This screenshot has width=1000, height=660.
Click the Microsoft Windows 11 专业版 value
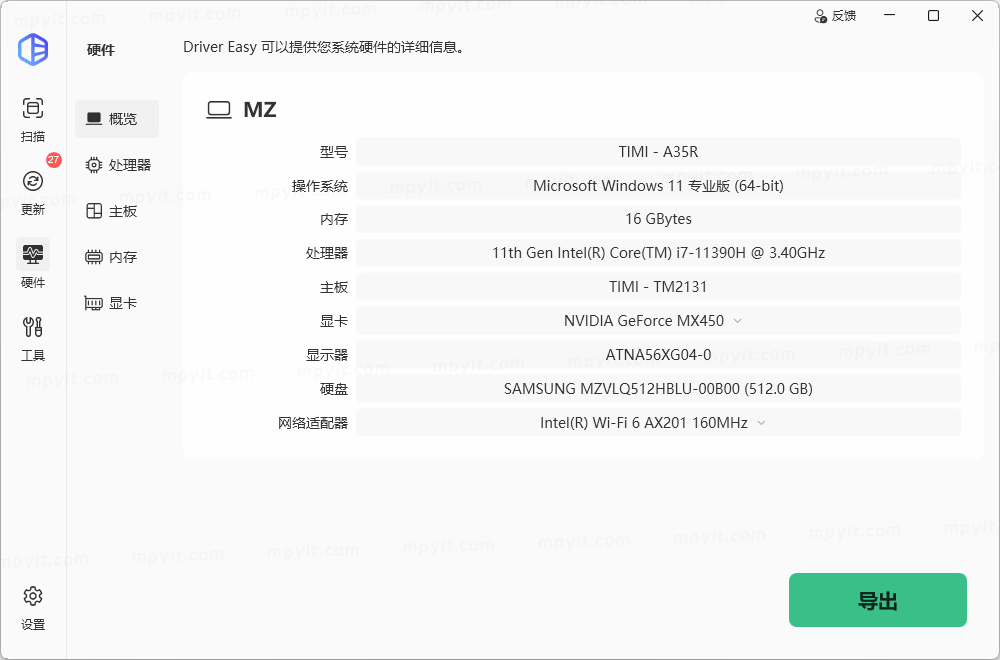point(658,186)
